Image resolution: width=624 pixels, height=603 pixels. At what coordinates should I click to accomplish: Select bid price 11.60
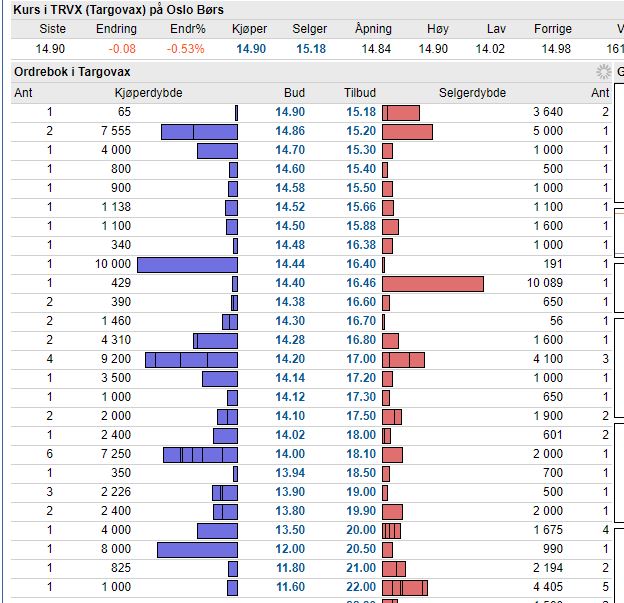pyautogui.click(x=290, y=587)
